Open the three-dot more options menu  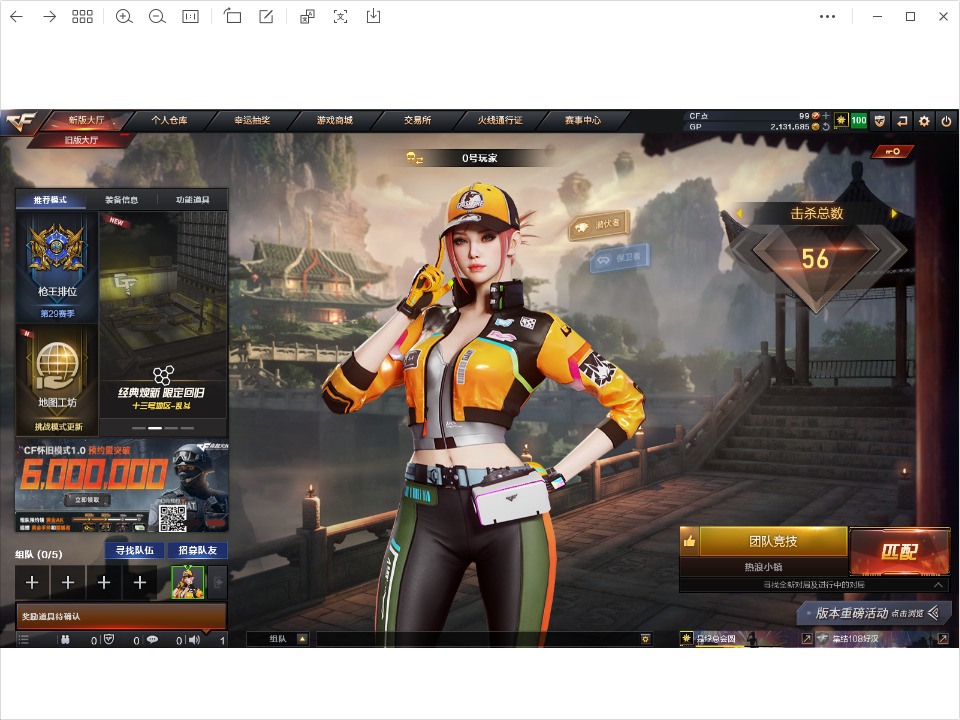point(827,17)
